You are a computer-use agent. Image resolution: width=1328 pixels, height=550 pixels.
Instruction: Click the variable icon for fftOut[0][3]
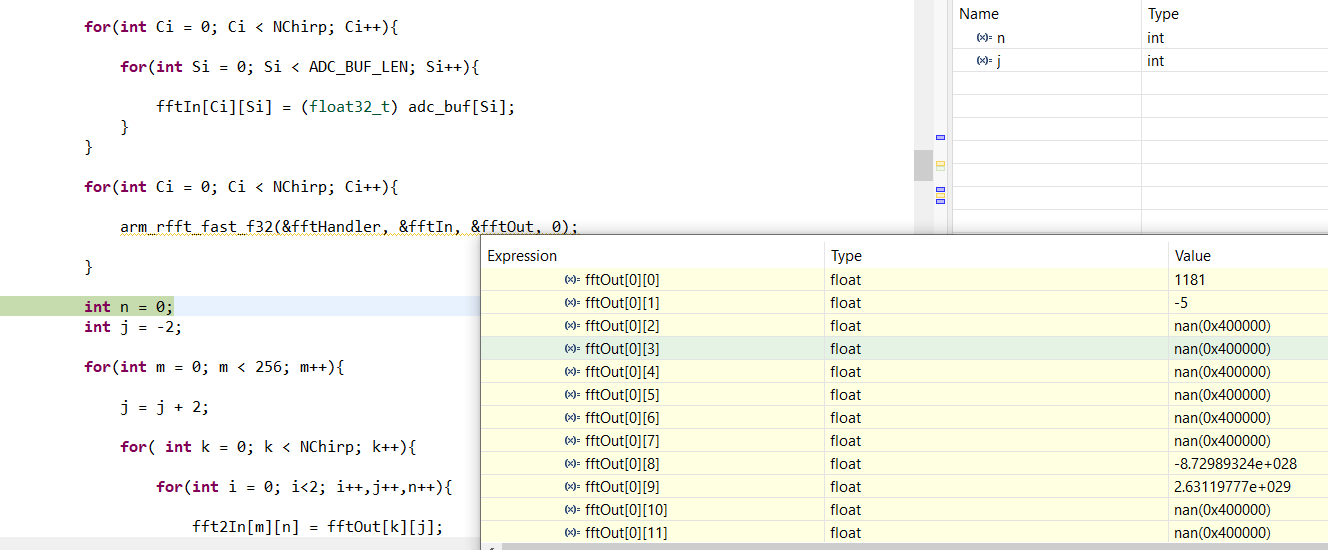[x=572, y=349]
